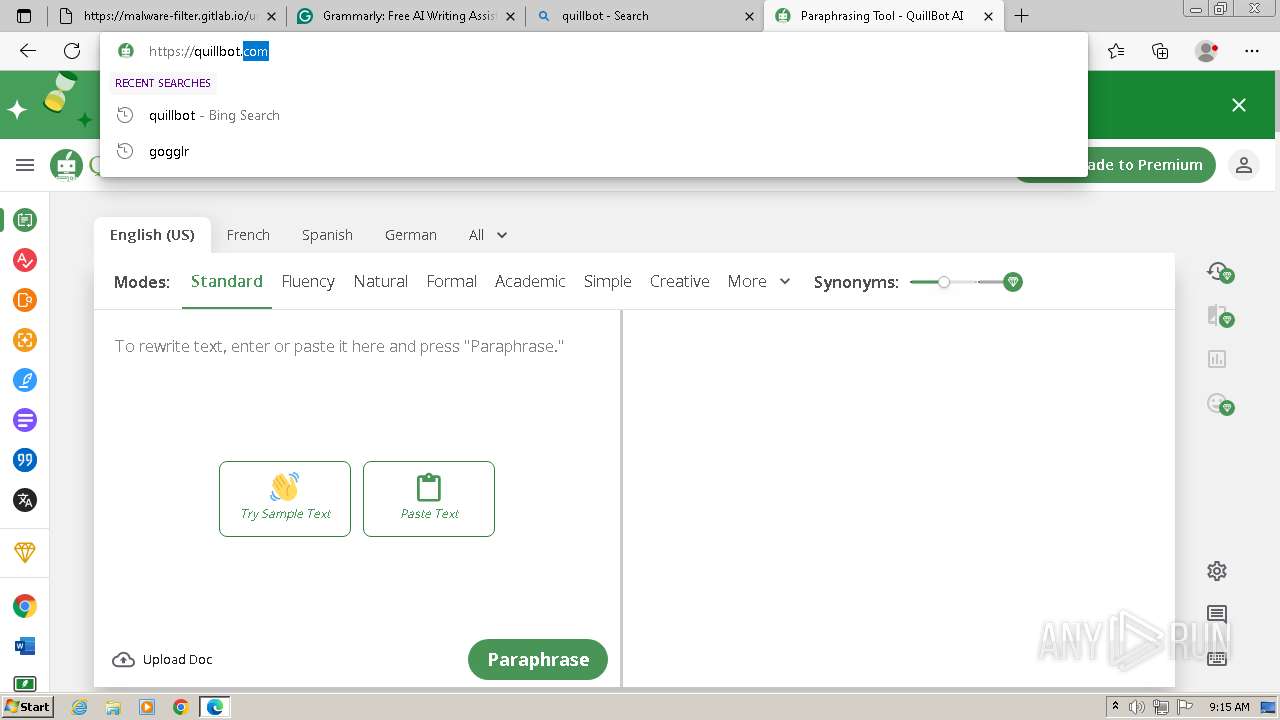Open the blue AI writer pen icon
The height and width of the screenshot is (720, 1280).
(25, 380)
